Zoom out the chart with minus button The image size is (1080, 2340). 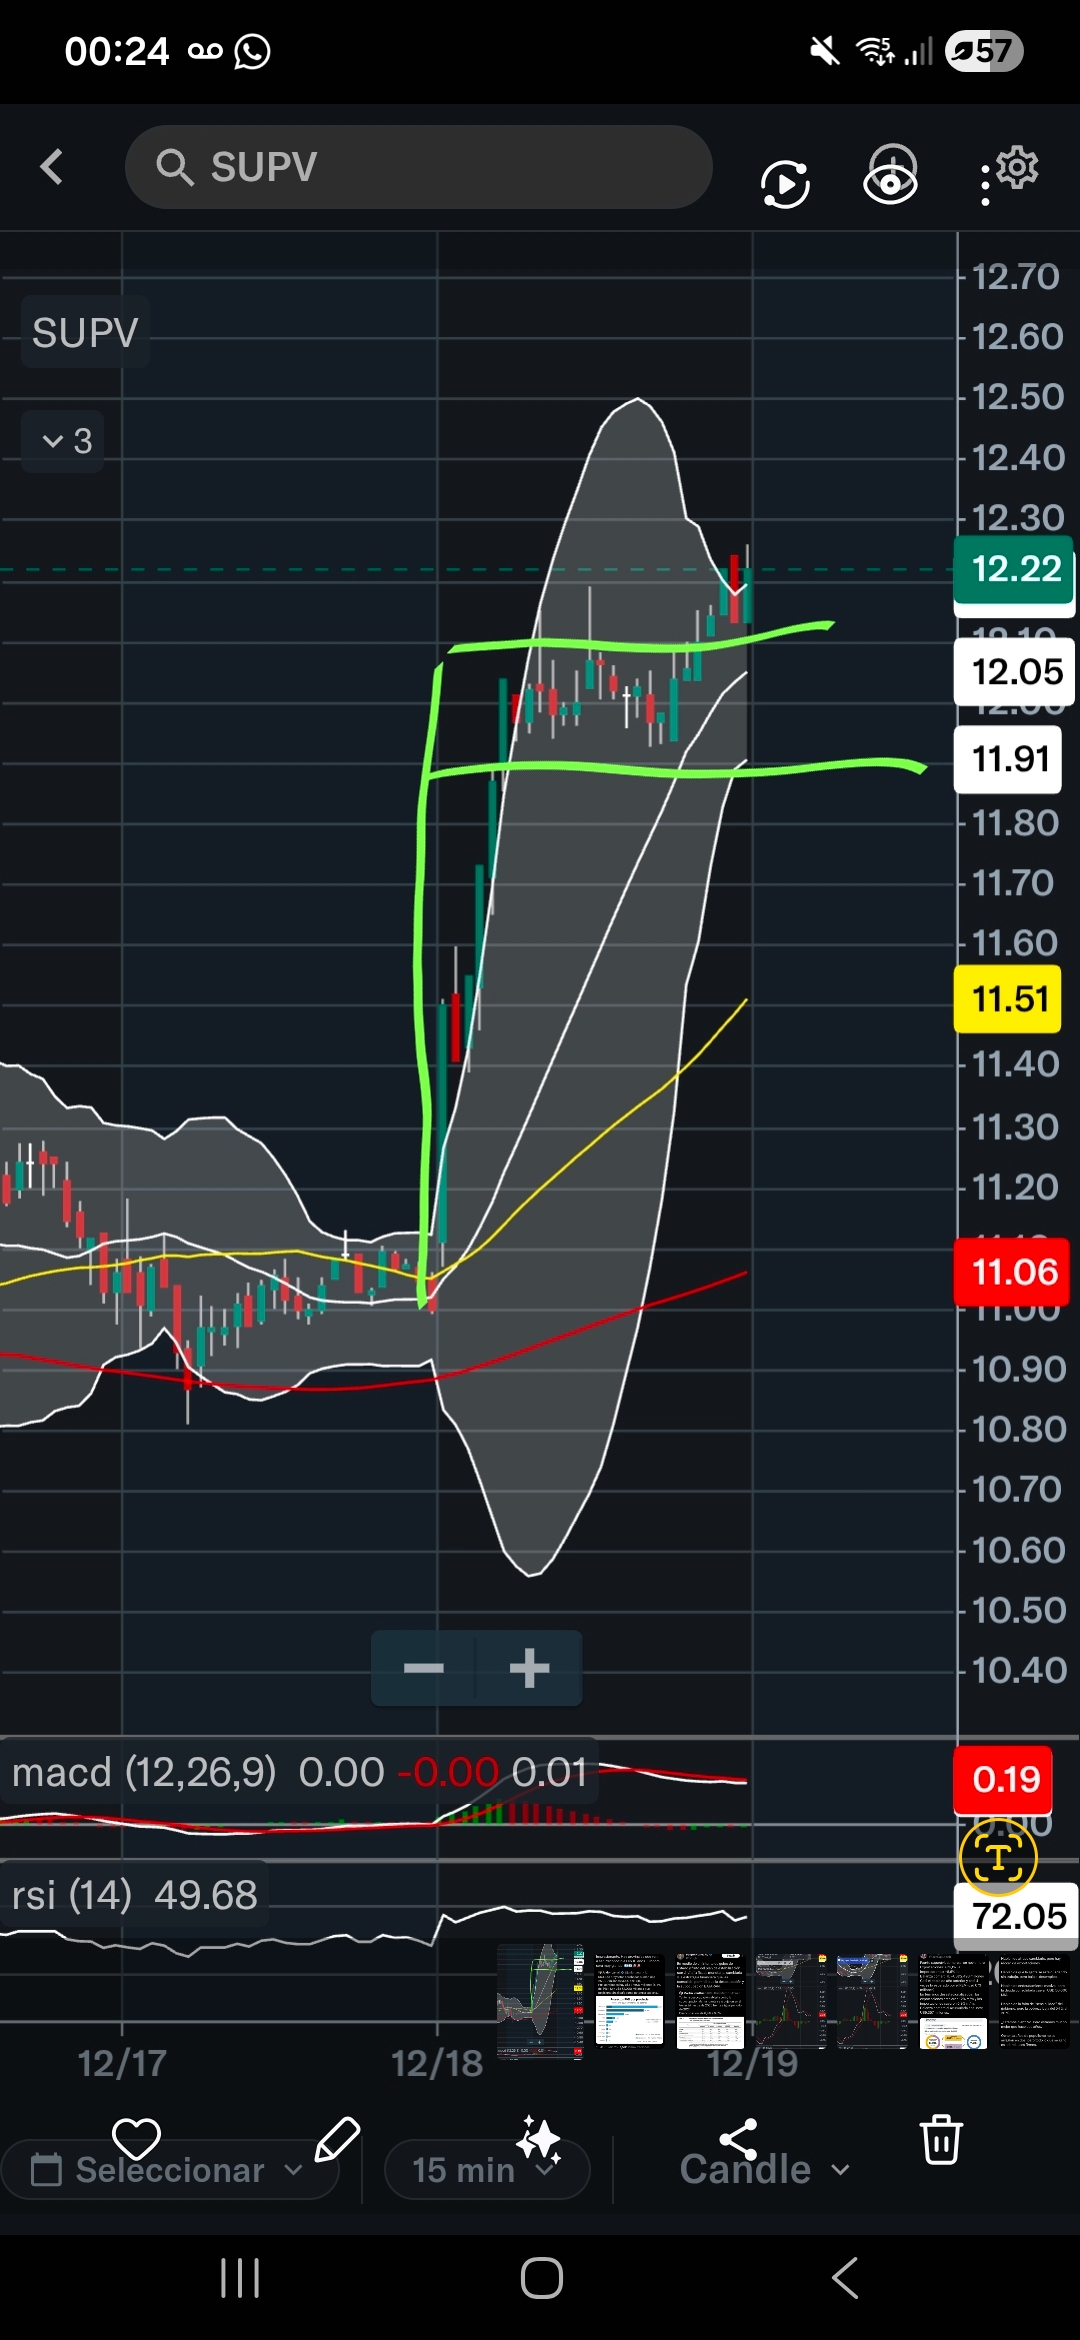(424, 1668)
